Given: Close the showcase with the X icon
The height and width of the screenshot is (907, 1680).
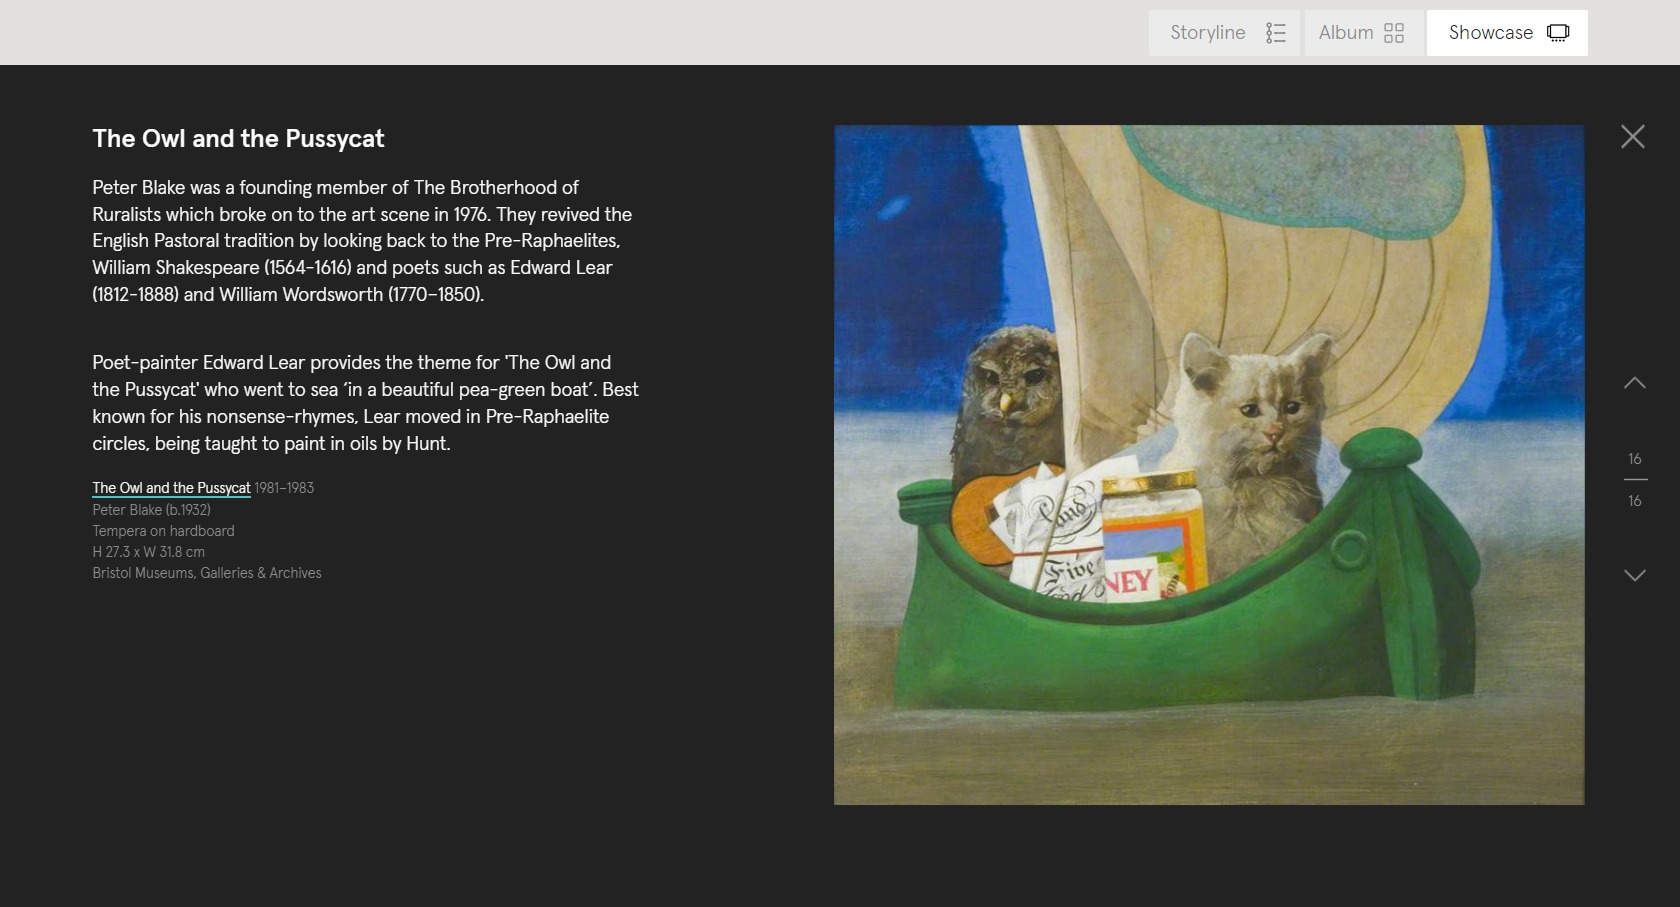Looking at the screenshot, I should pos(1633,137).
